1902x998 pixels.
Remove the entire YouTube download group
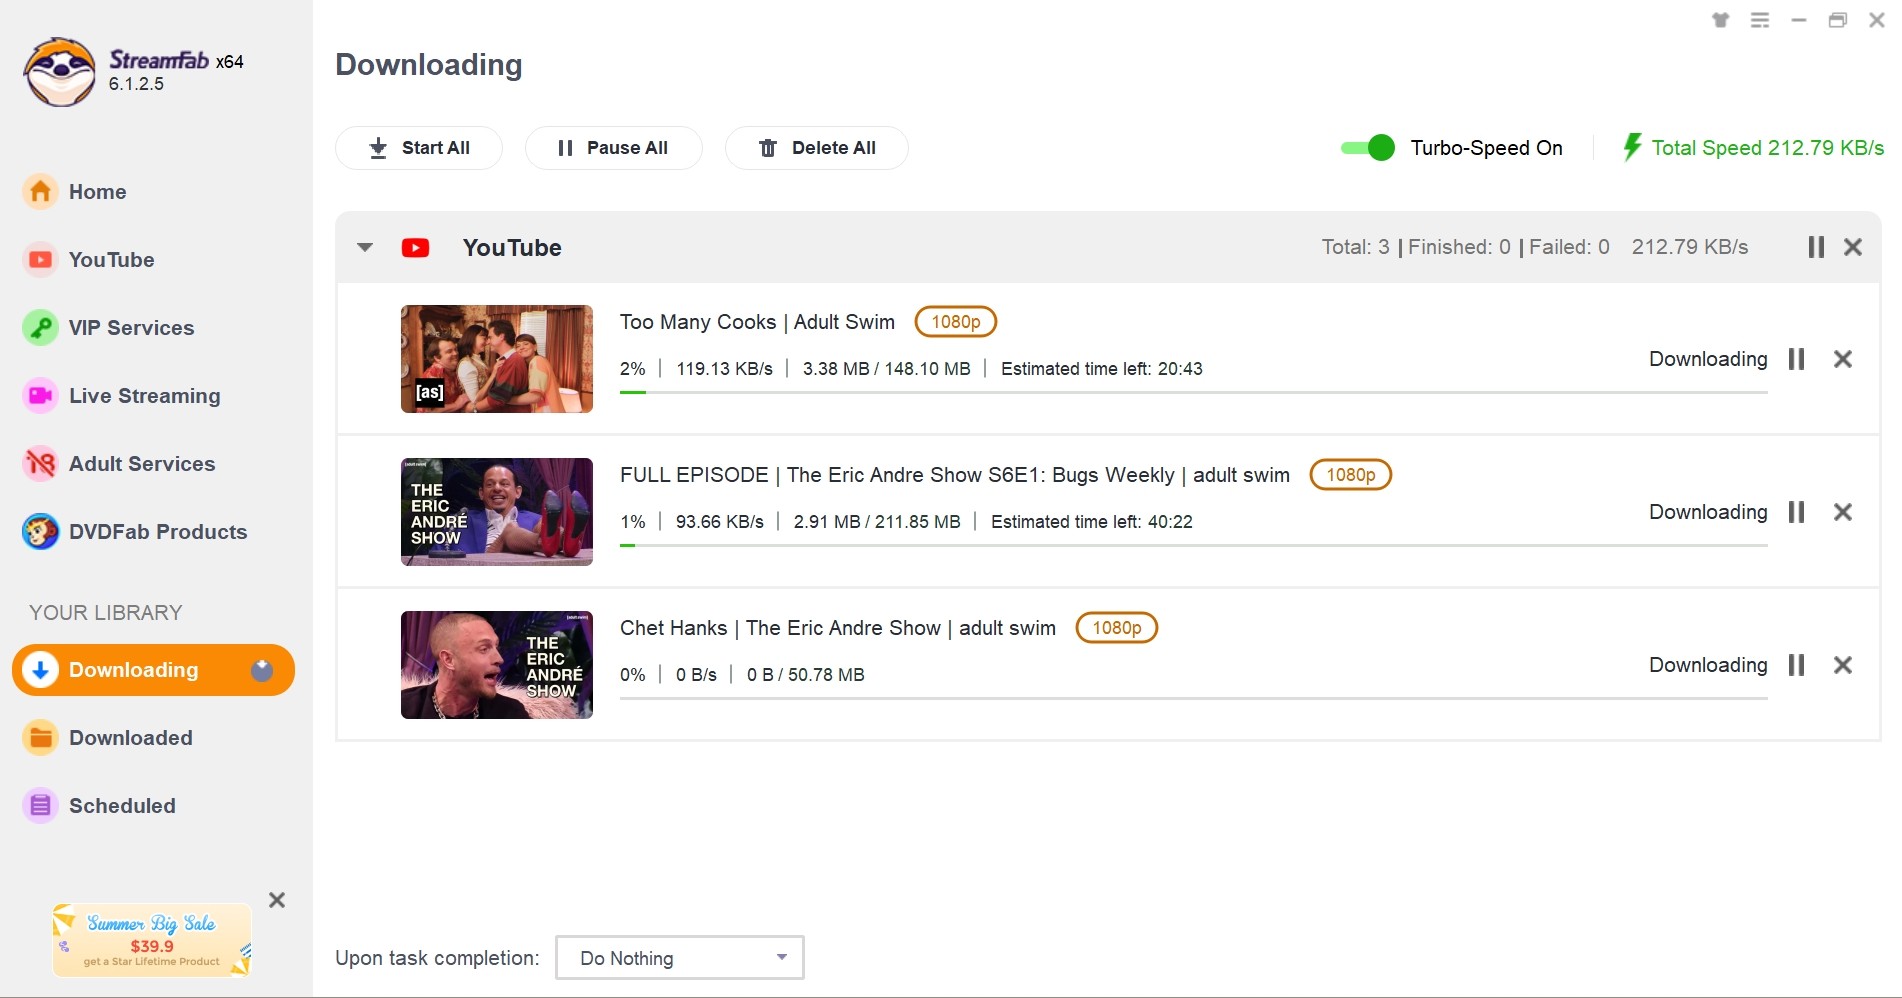tap(1852, 247)
